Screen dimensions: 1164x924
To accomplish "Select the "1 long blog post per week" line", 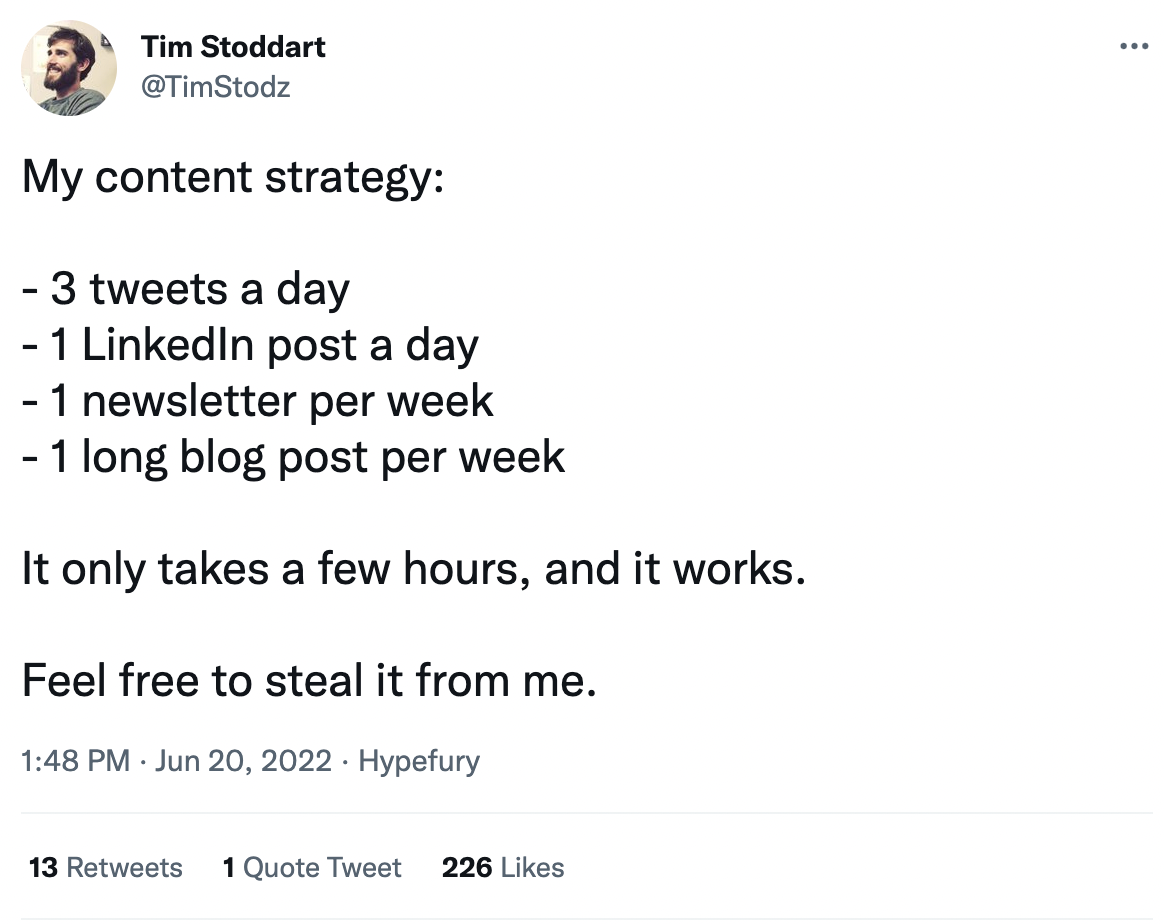I will pos(294,458).
